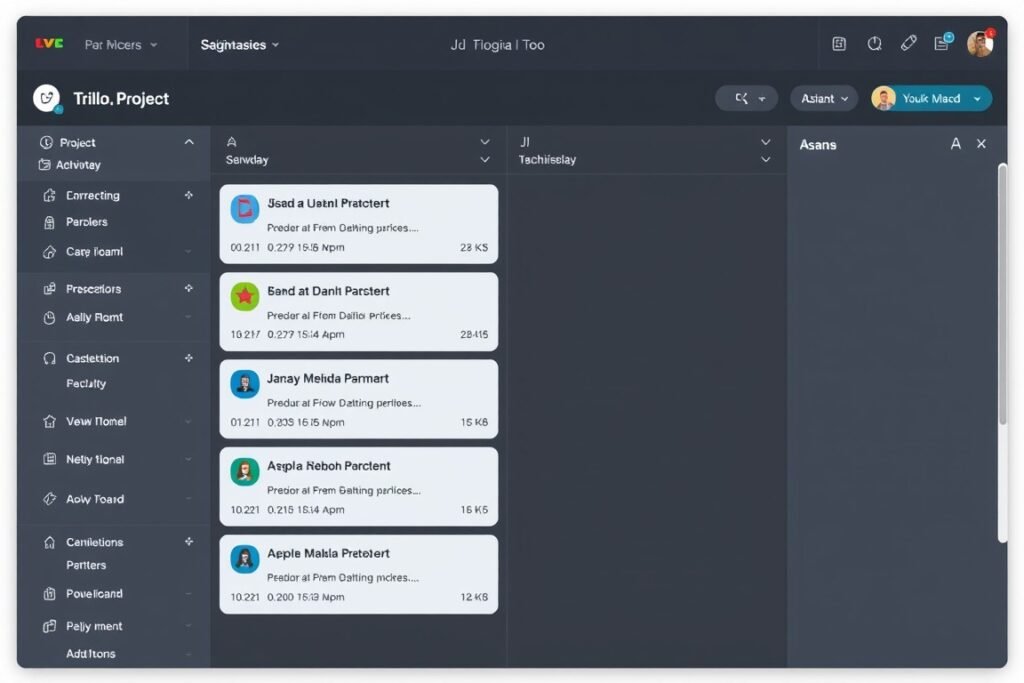Click the blue icon on Ssad a Uatnl card

[245, 209]
